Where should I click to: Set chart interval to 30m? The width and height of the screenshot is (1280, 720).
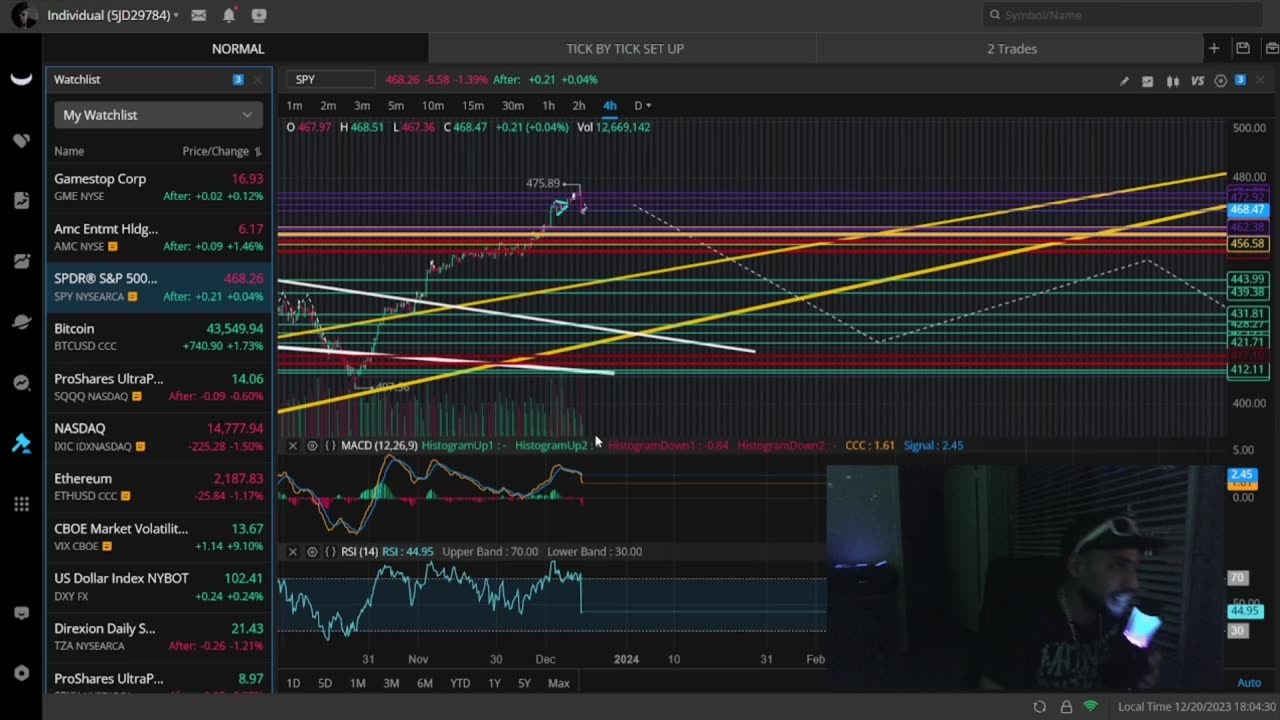[513, 106]
